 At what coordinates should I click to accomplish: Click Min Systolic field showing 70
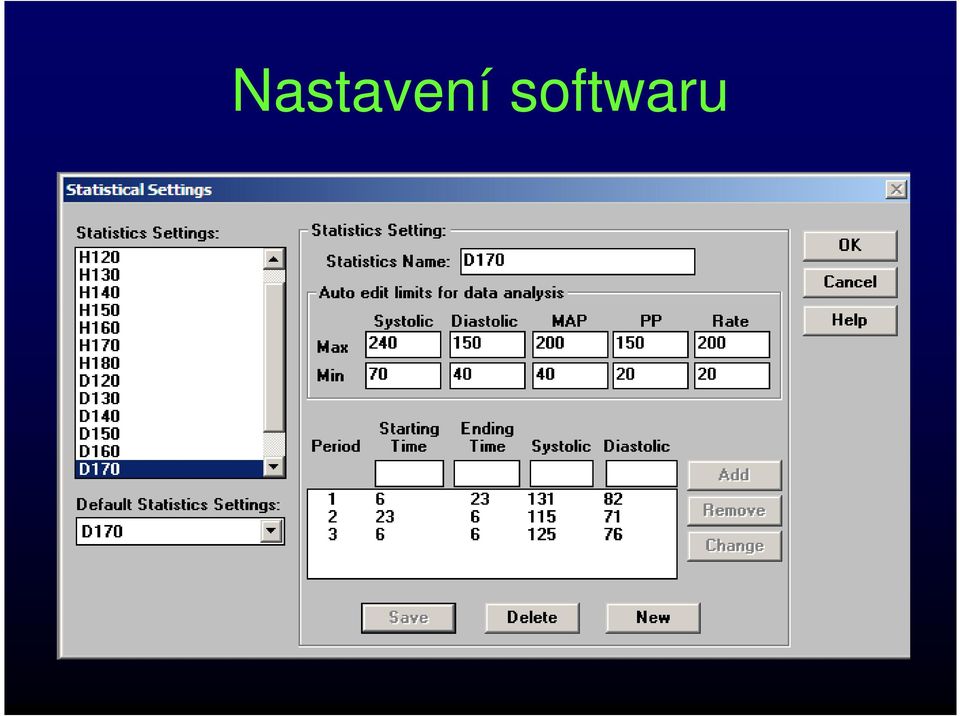point(403,375)
